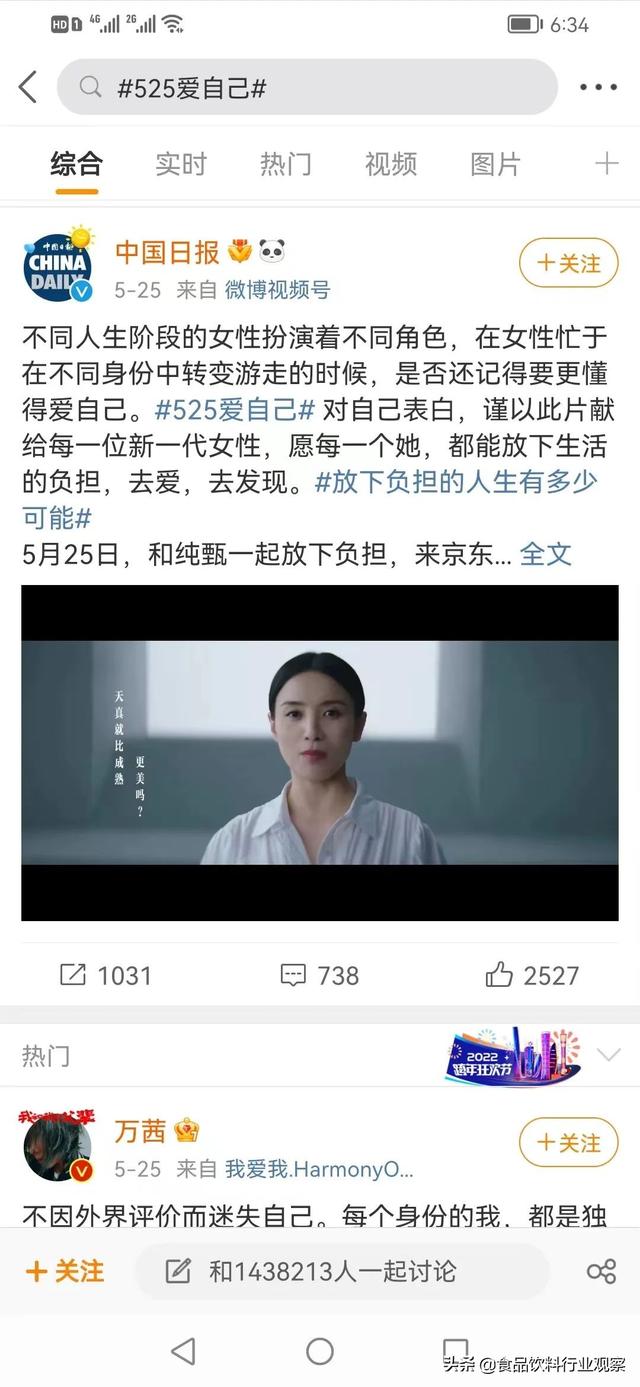Open 微博视频号 source link
This screenshot has height=1387, width=640.
[277, 290]
